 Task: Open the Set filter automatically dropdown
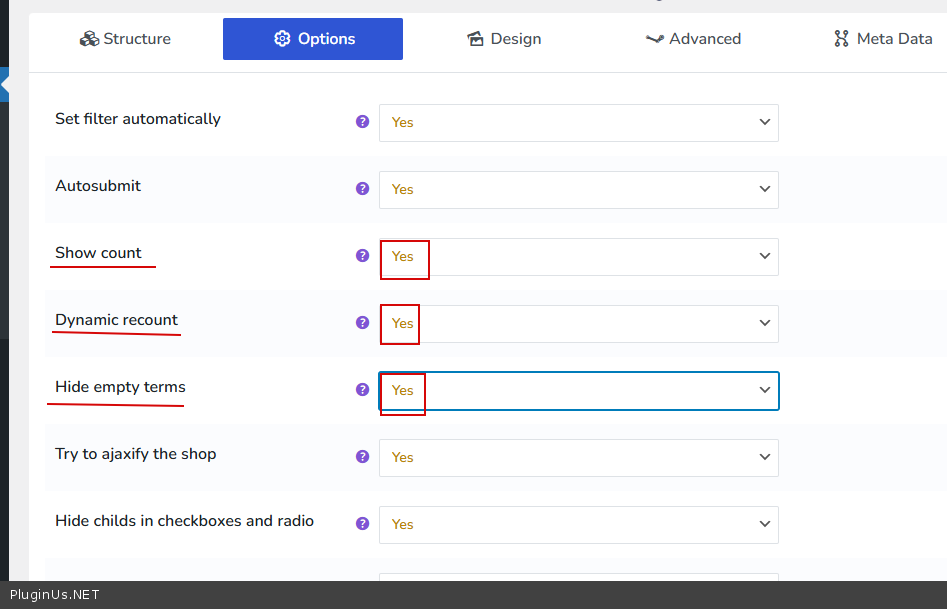(x=578, y=123)
